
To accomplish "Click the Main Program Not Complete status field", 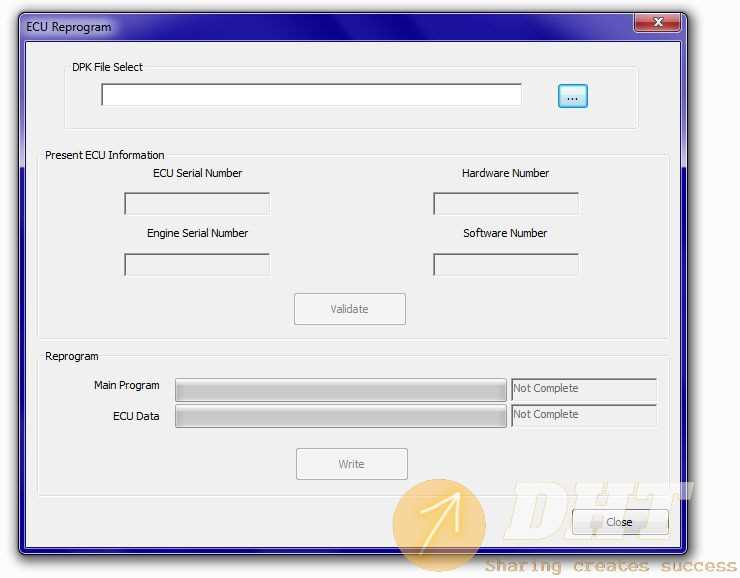I will pyautogui.click(x=584, y=389).
